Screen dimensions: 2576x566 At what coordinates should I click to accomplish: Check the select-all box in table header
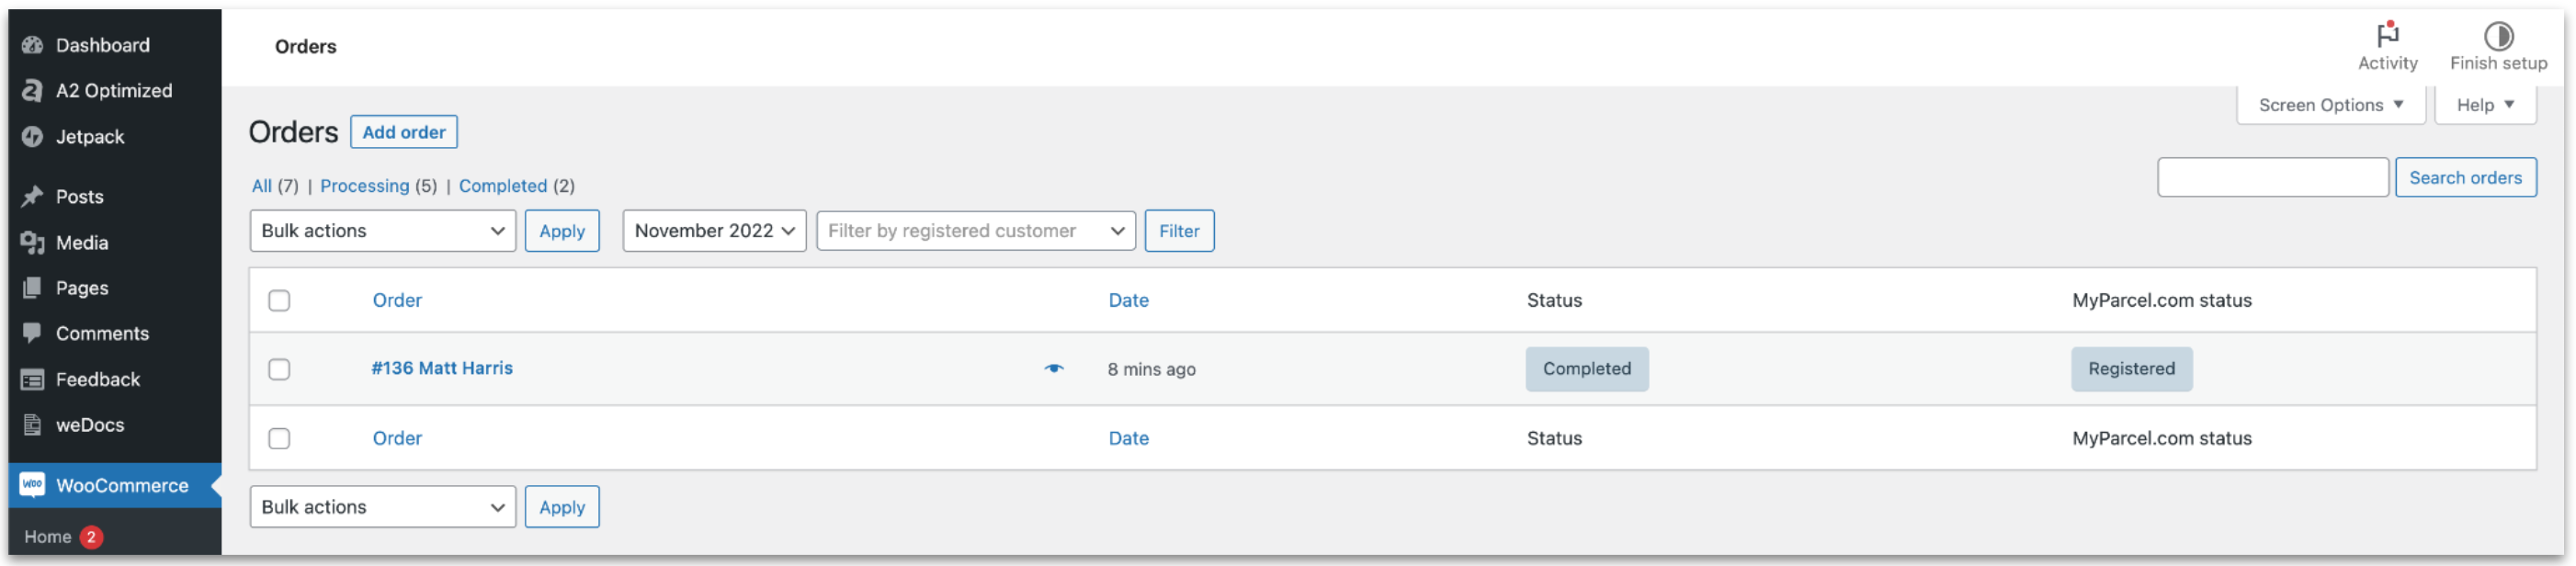[279, 301]
